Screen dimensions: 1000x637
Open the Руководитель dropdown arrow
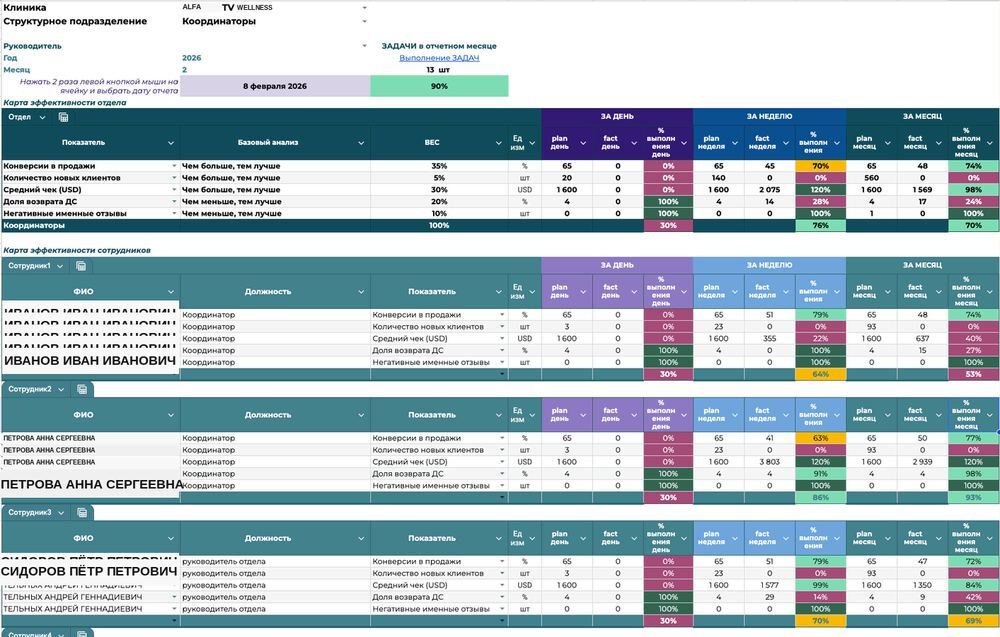364,46
